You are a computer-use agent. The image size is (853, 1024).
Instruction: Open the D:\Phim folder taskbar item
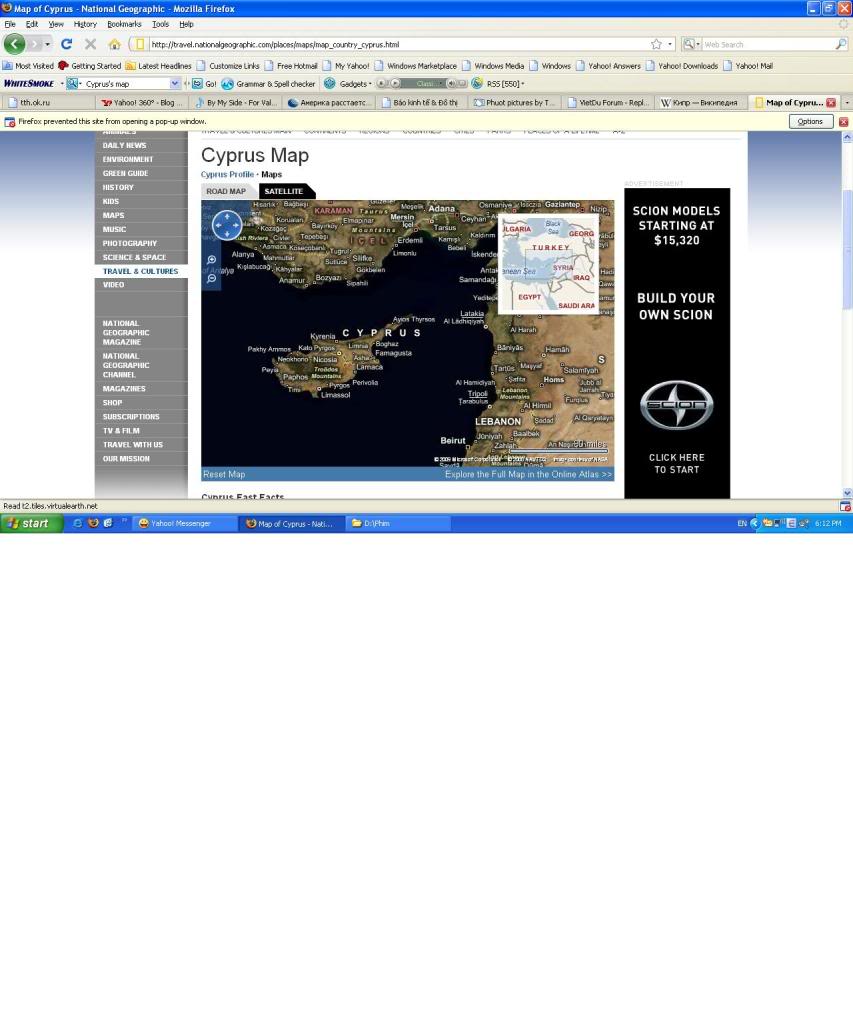tap(398, 523)
